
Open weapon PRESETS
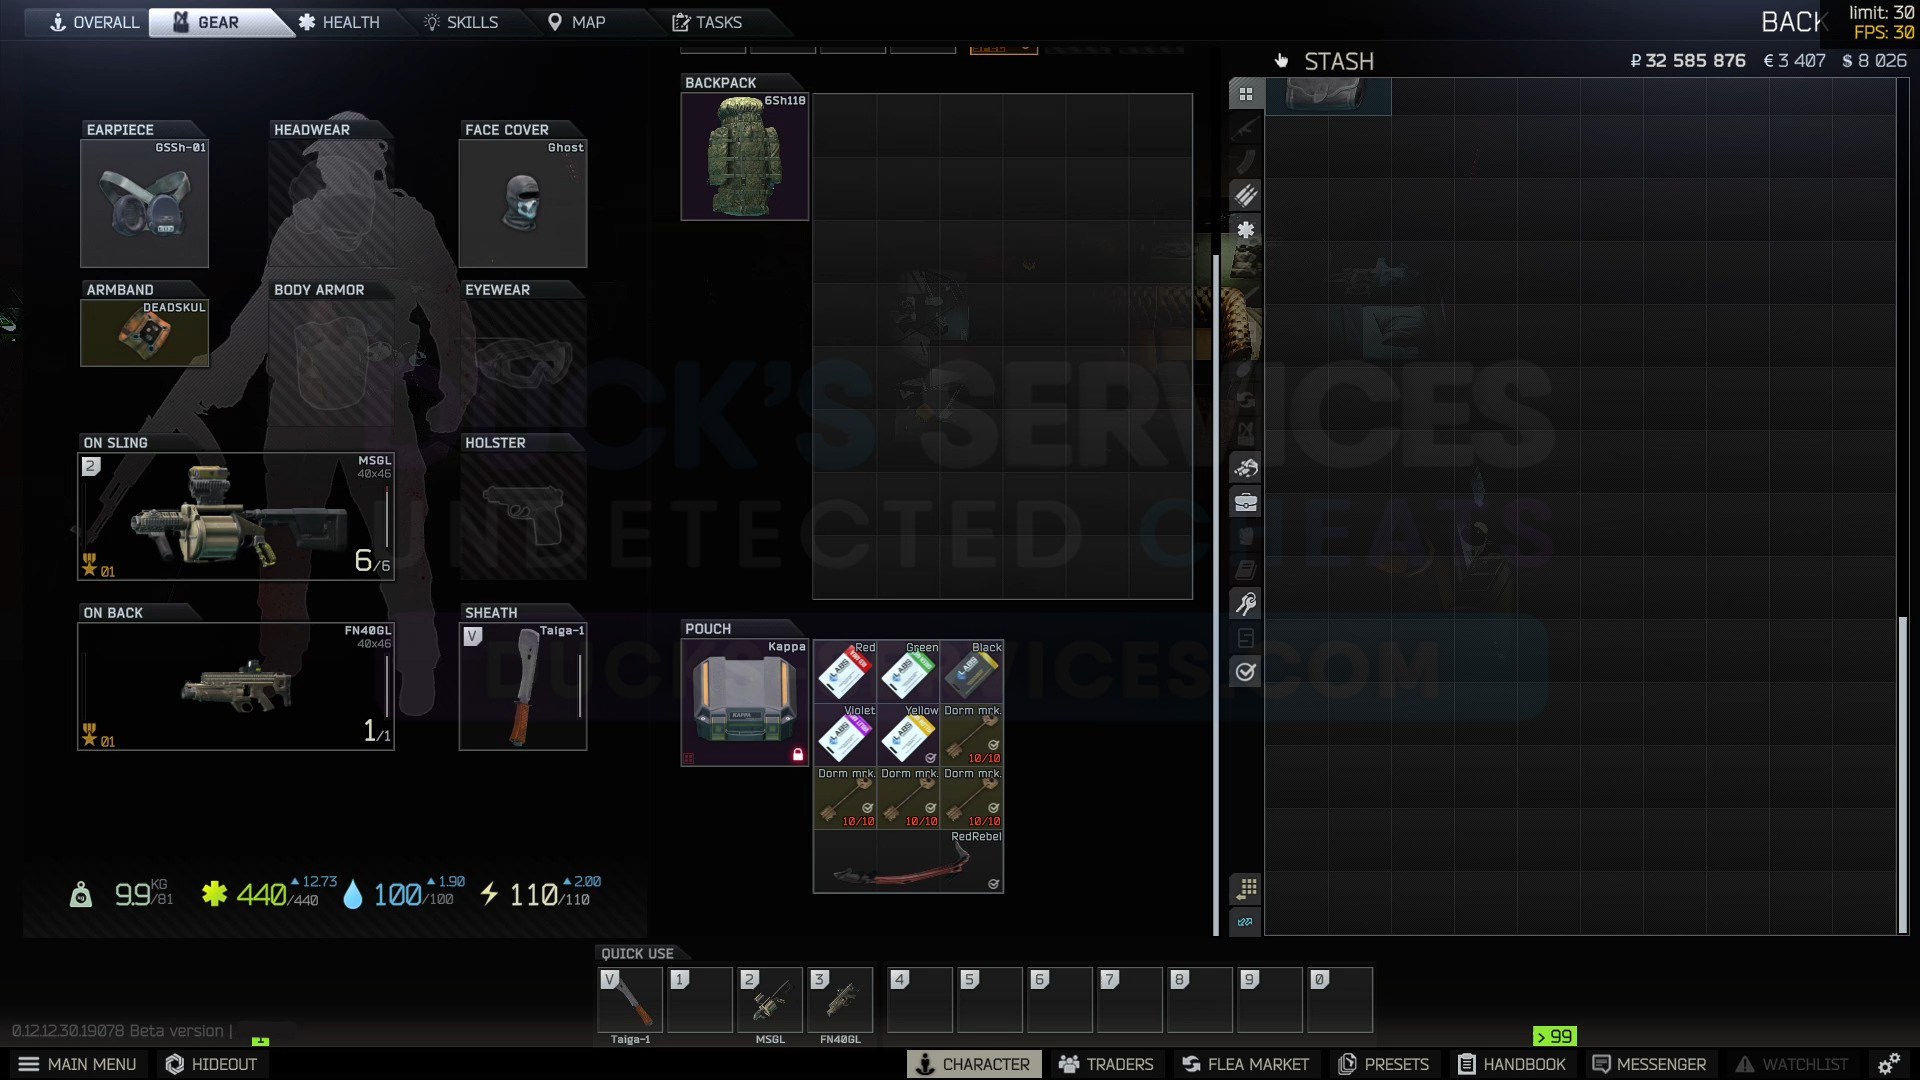[1384, 1064]
